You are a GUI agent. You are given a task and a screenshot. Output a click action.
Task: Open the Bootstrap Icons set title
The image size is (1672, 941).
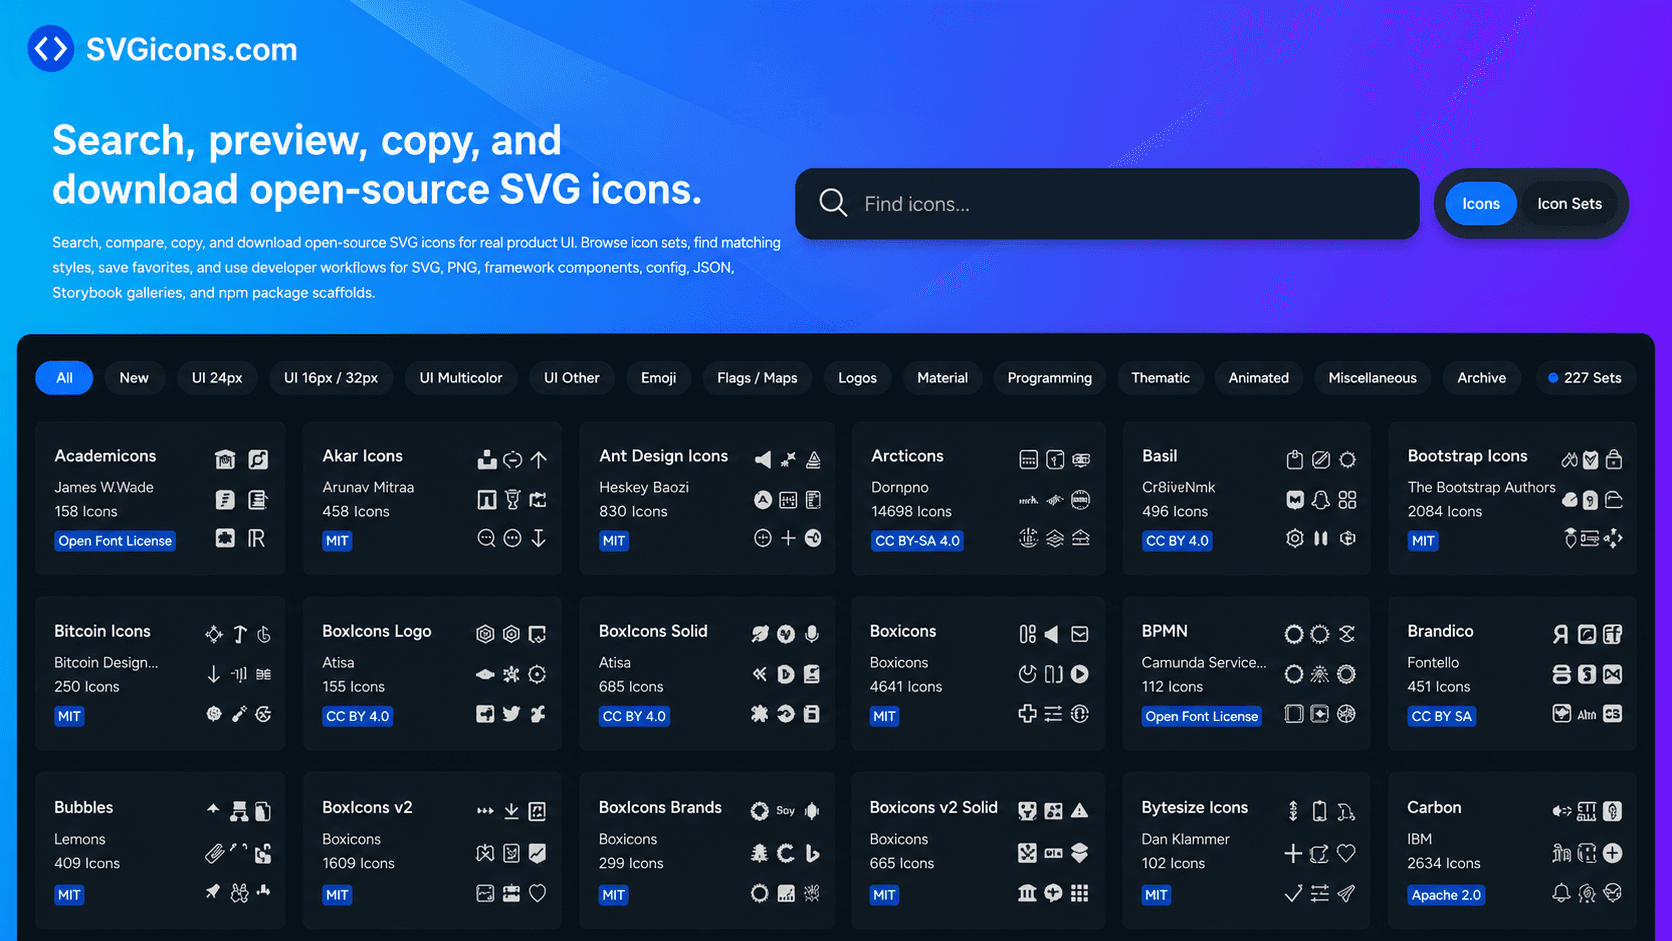(1467, 456)
